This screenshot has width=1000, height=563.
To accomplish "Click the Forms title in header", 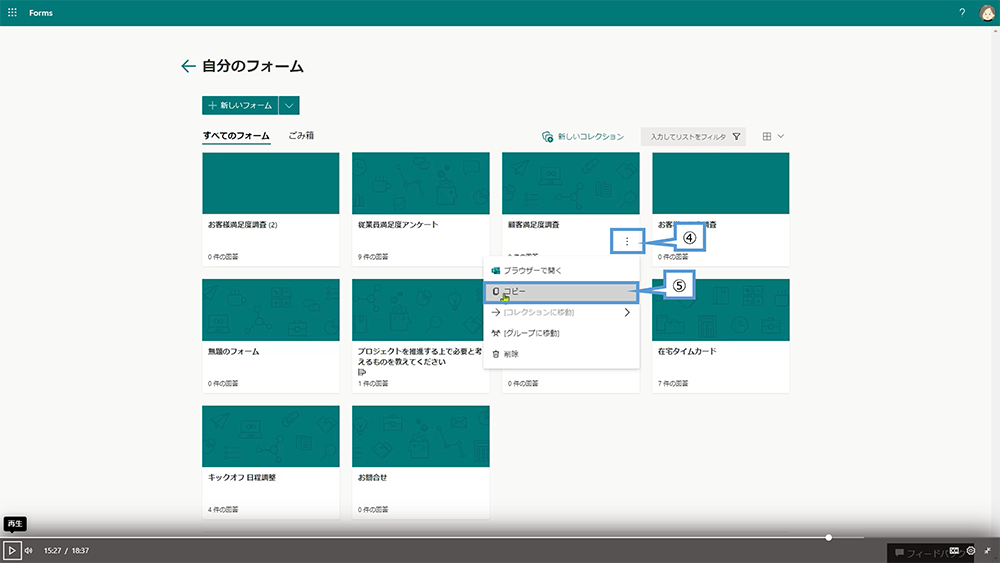I will tap(41, 13).
